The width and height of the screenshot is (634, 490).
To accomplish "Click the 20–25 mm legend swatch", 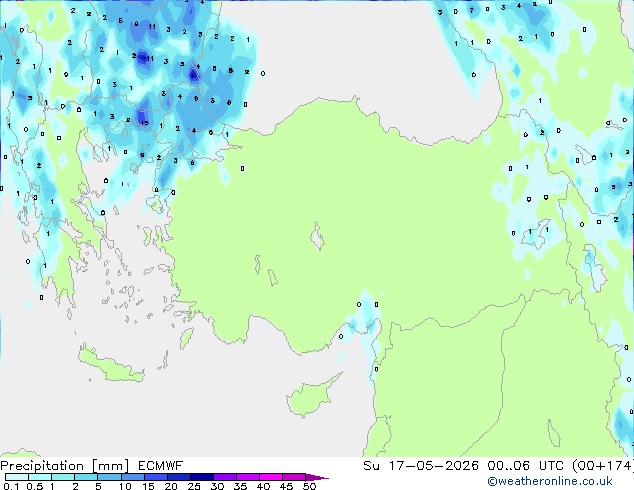I will [178, 477].
